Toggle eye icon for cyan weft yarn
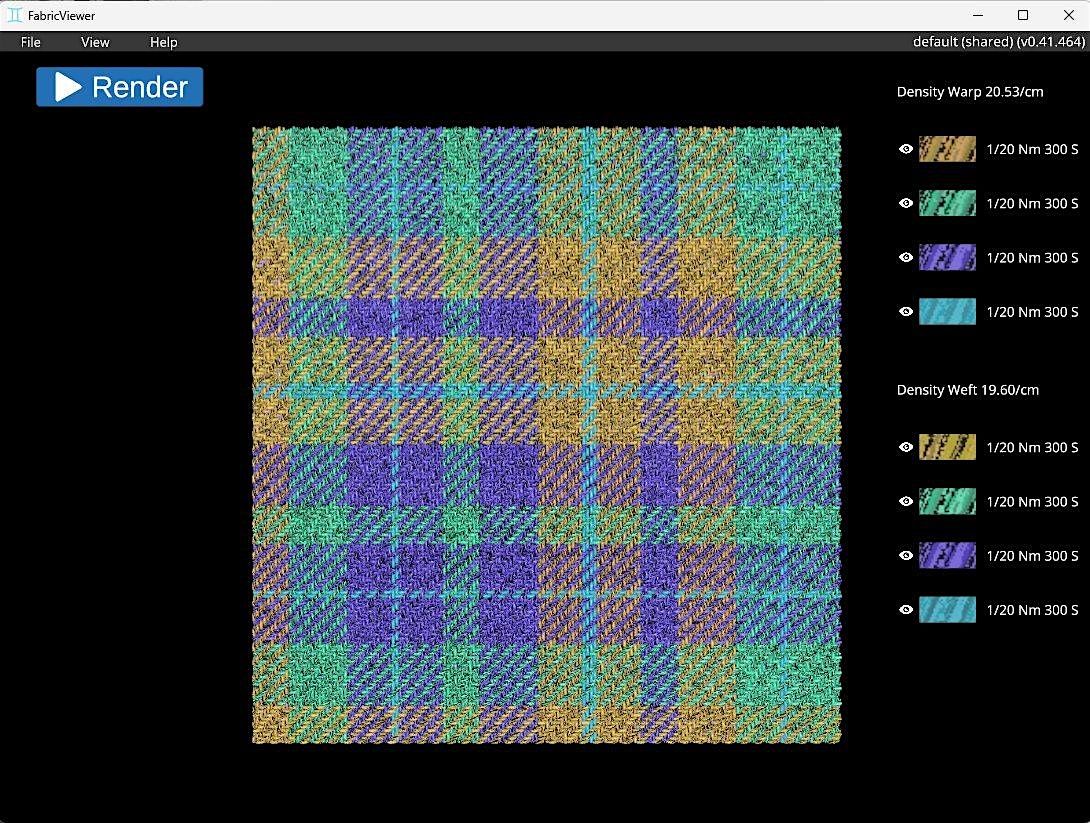1090x823 pixels. tap(906, 609)
